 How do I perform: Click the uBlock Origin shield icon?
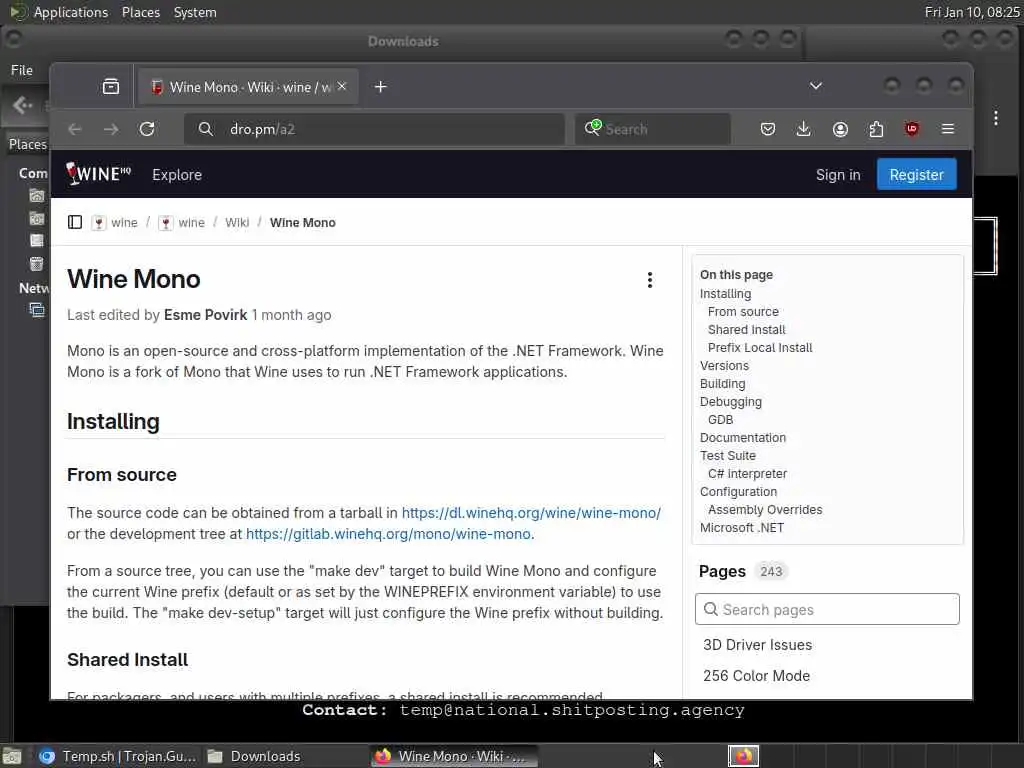(912, 129)
